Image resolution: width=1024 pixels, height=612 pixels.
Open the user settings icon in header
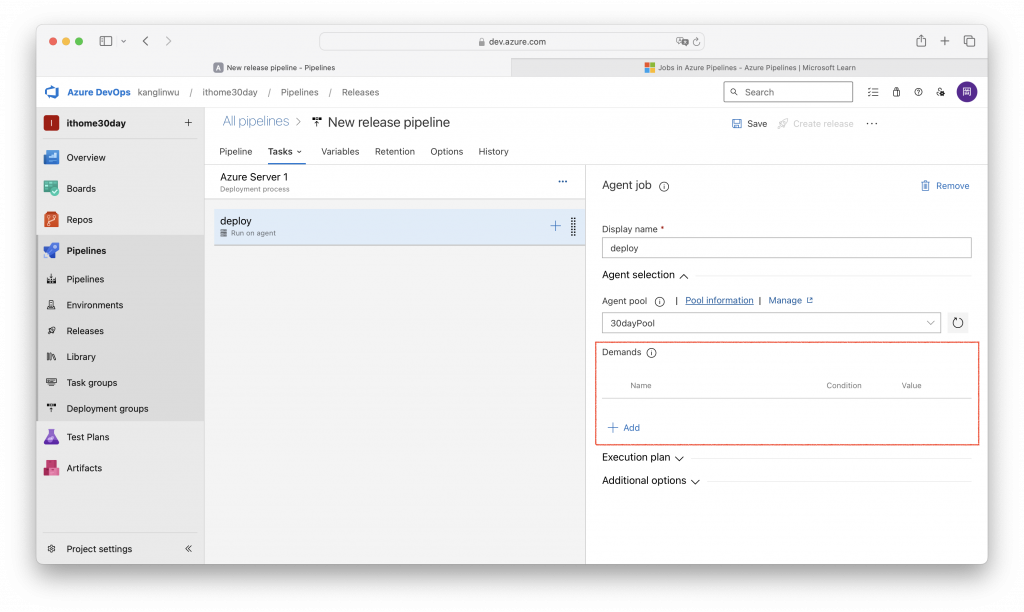pos(940,92)
